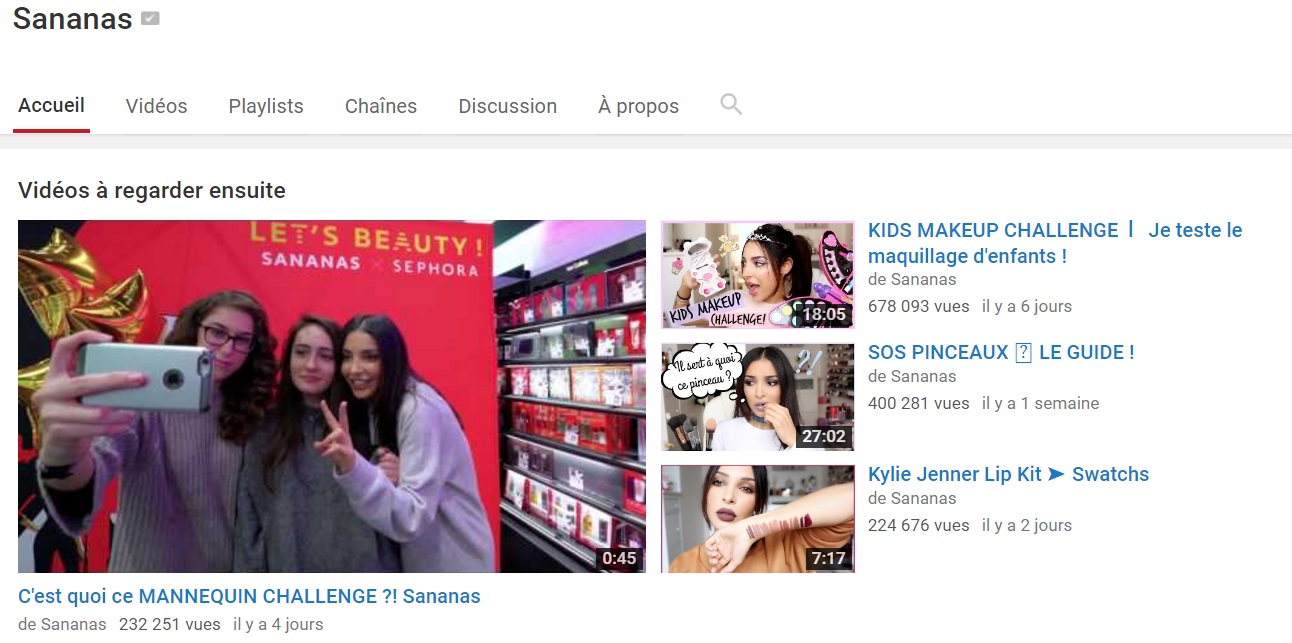Switch to the Vidéos tab
This screenshot has width=1292, height=643.
pos(156,106)
